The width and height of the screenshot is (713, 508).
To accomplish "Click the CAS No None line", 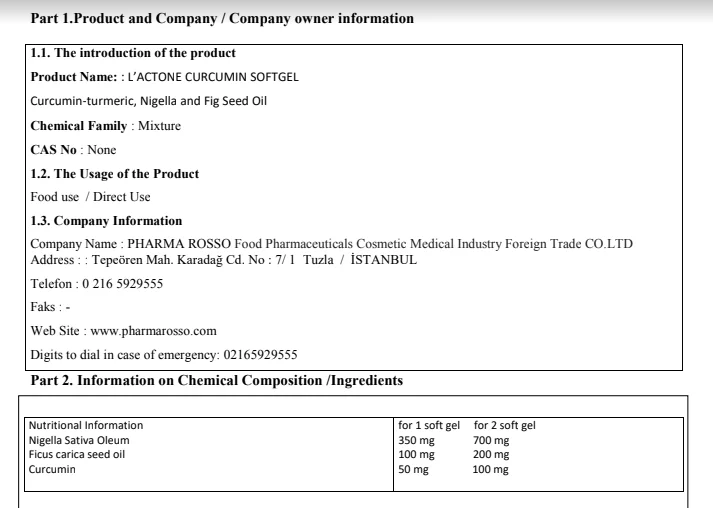I will [x=73, y=150].
